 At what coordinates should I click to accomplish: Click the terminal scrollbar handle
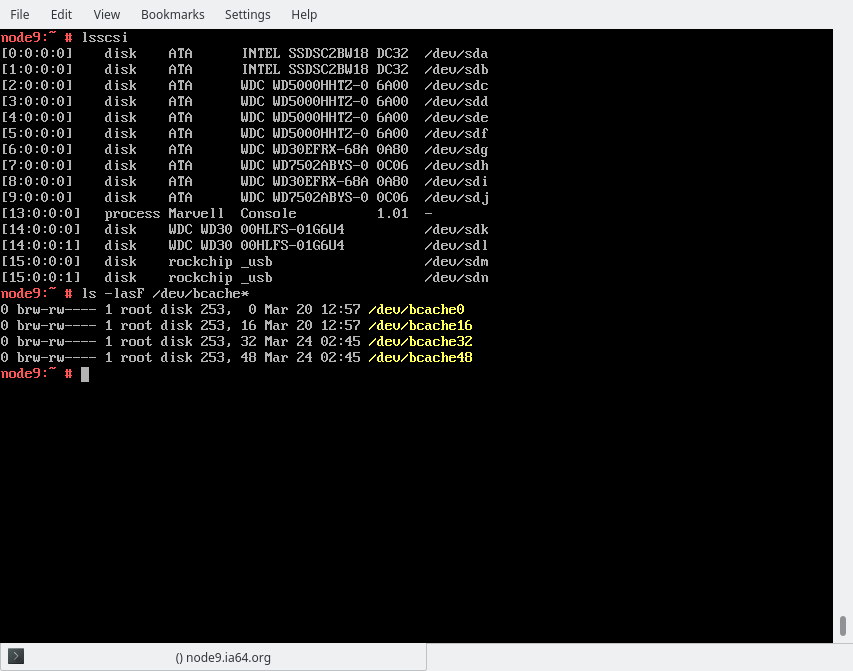coord(843,626)
